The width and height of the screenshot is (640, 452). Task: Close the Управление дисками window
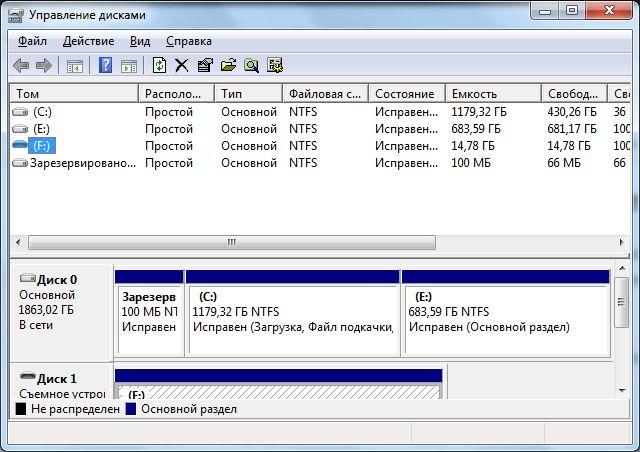pyautogui.click(x=610, y=11)
